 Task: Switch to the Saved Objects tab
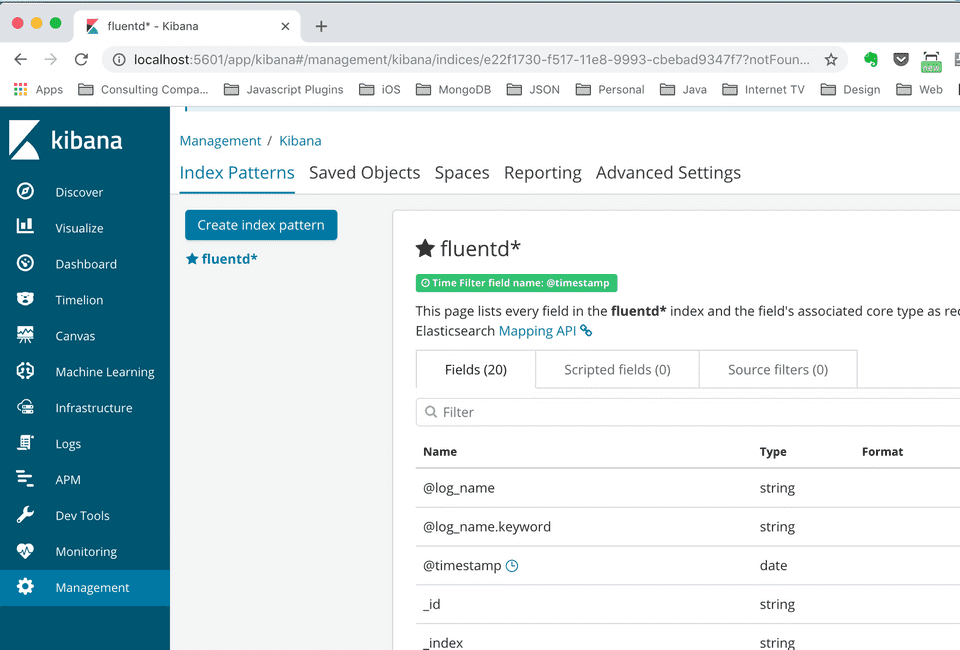(364, 173)
